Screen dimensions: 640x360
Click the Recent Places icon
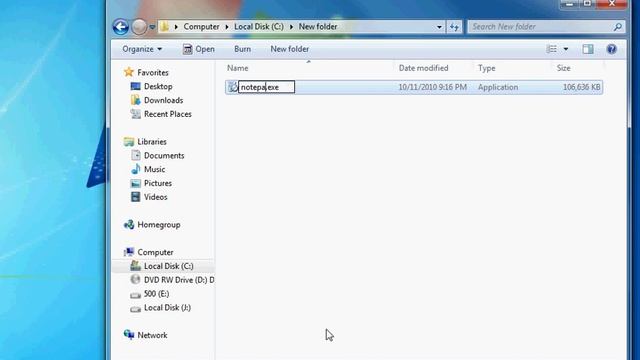[x=136, y=114]
